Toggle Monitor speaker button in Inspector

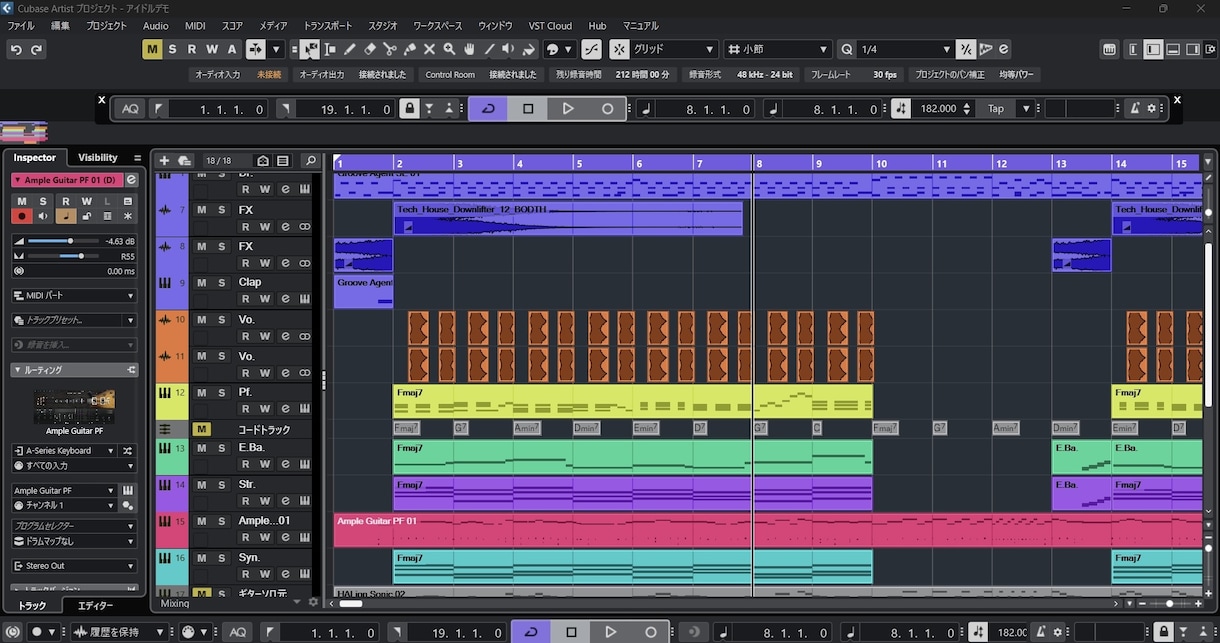[43, 216]
